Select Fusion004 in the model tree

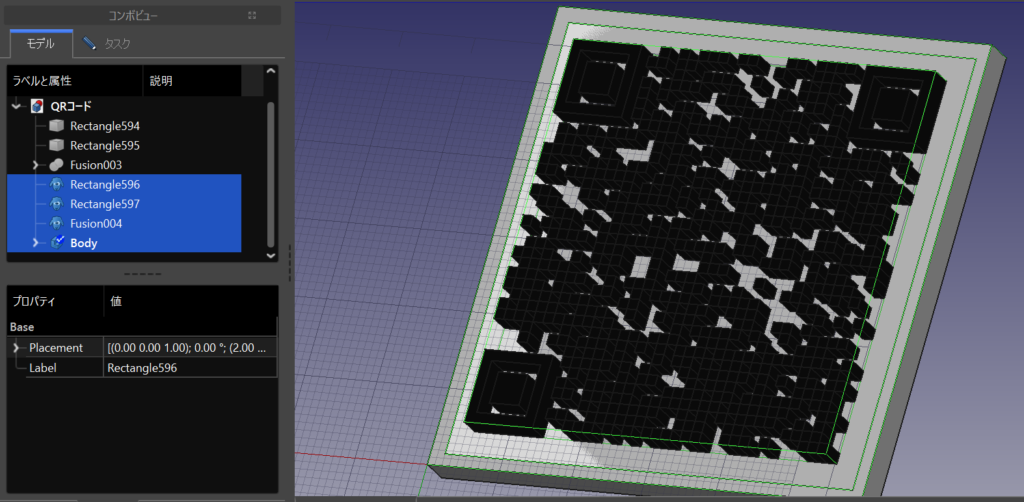point(96,223)
